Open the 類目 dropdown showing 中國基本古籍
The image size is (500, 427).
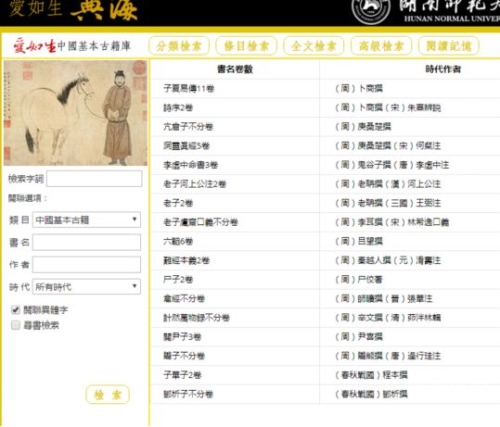86,220
